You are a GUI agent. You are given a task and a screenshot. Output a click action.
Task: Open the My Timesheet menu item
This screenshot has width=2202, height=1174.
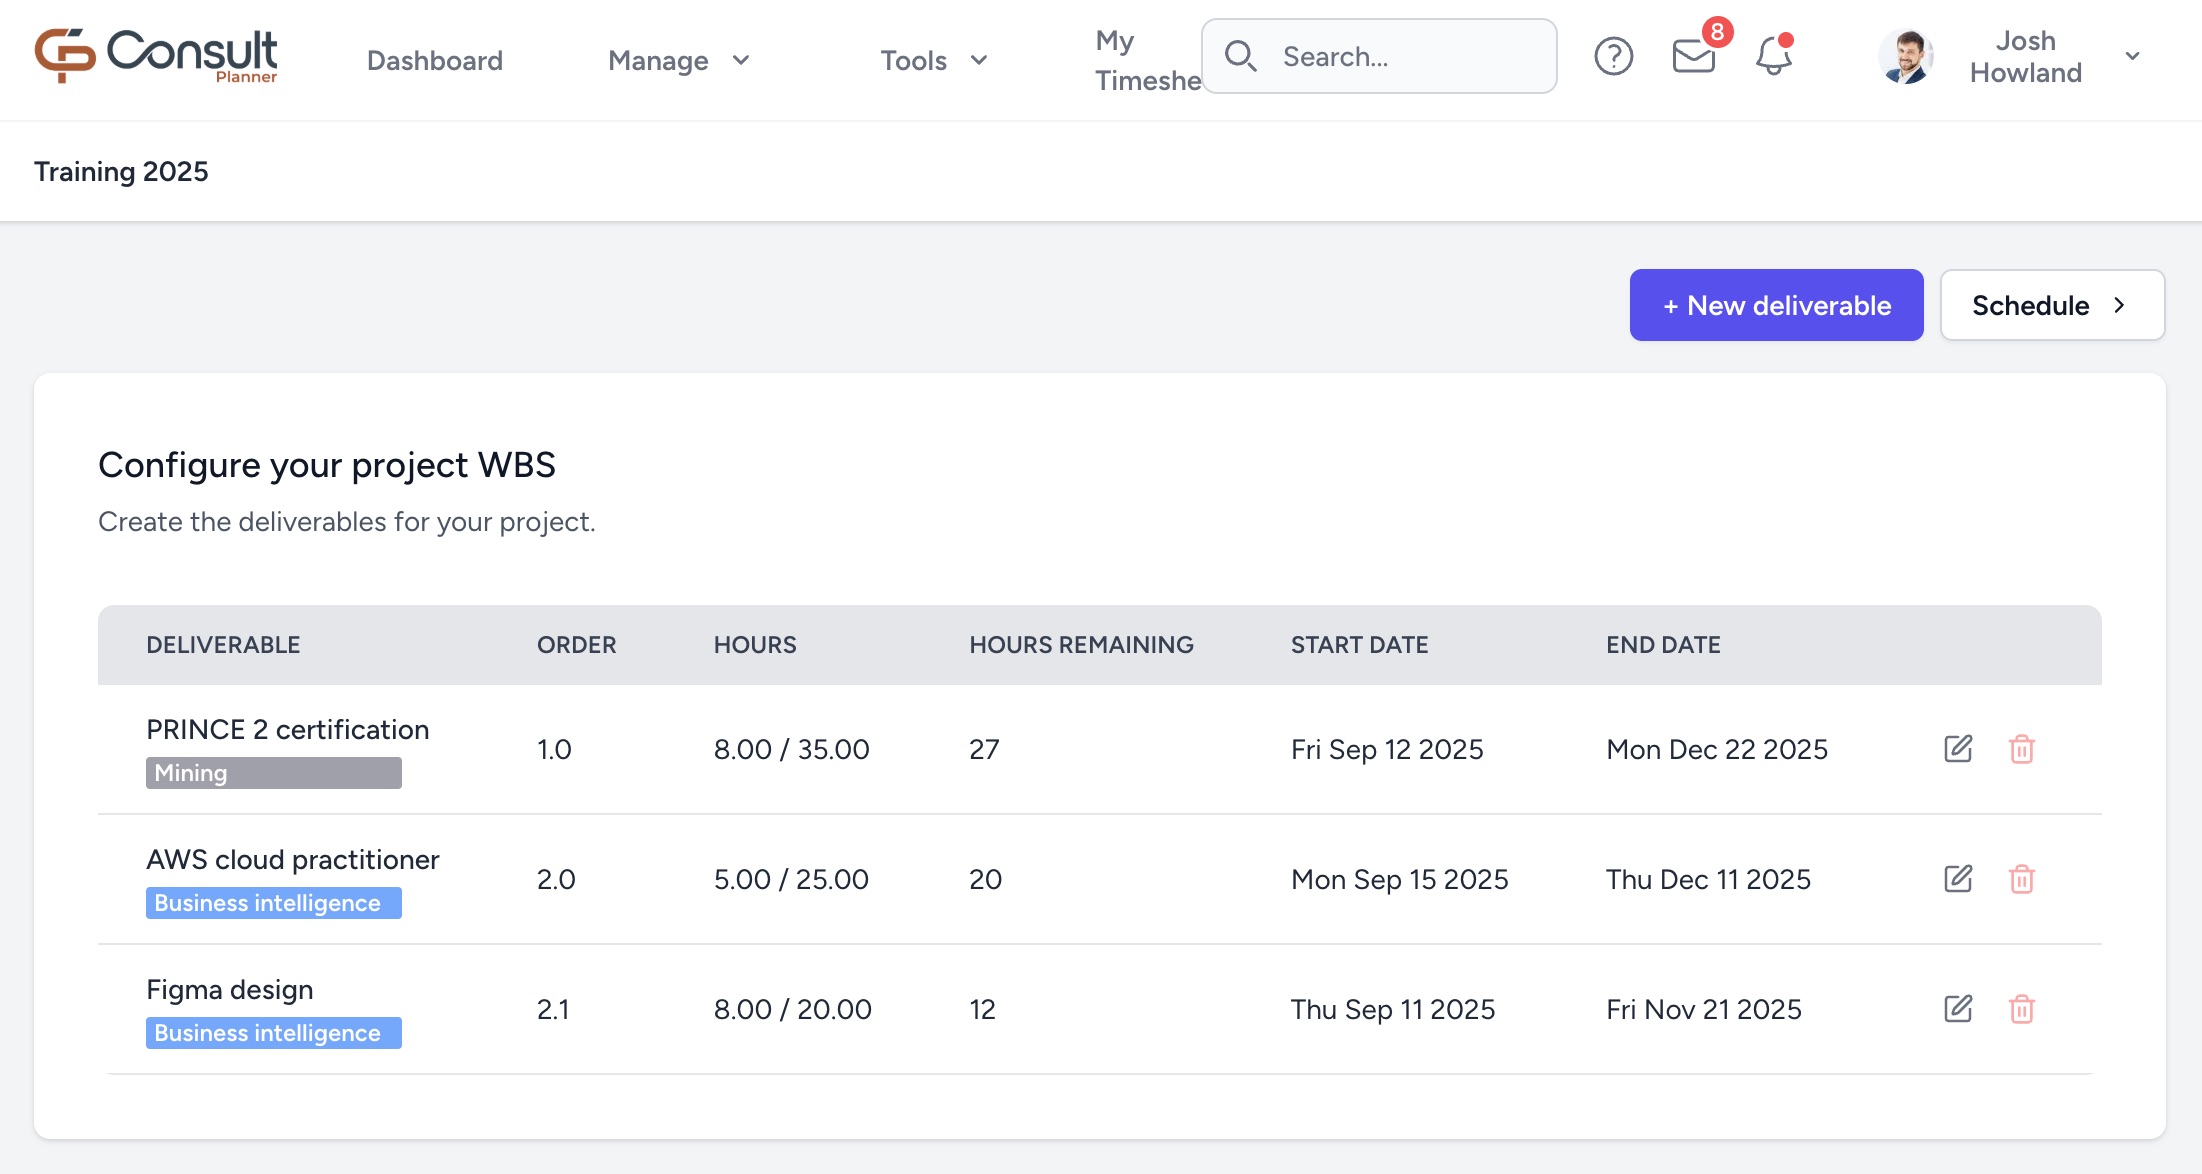1145,60
